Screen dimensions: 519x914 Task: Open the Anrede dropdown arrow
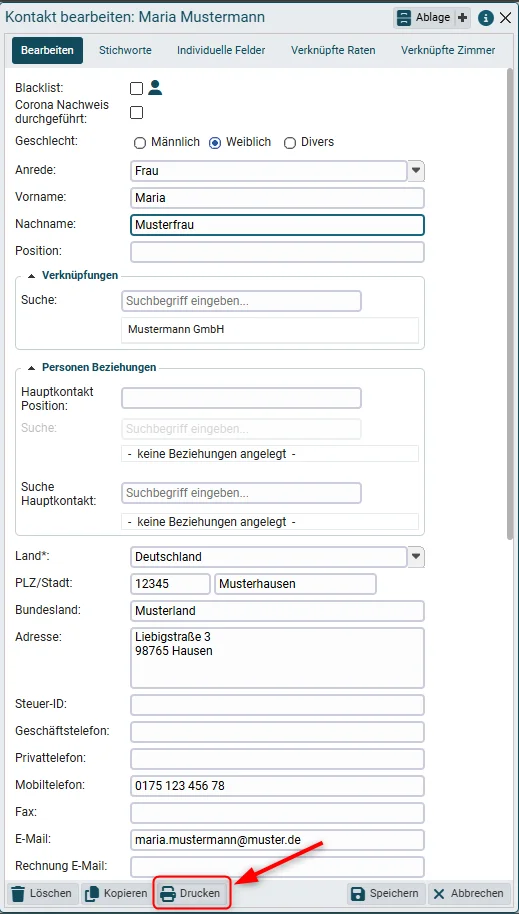(416, 171)
